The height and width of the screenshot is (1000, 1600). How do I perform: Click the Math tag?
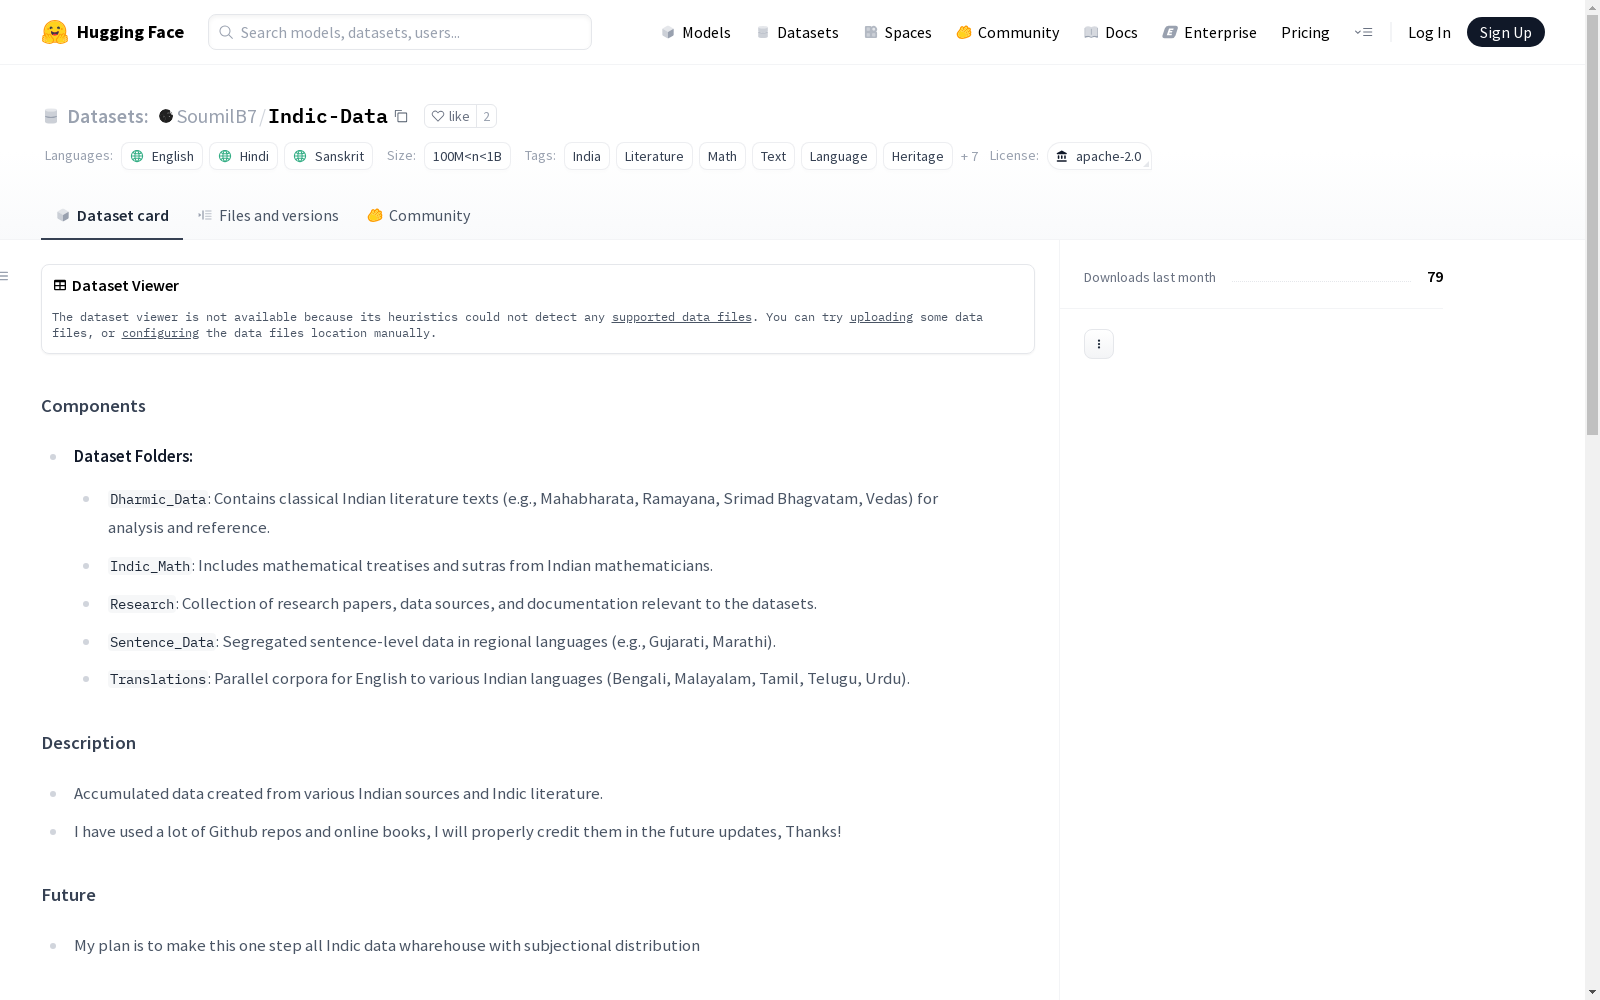coord(722,156)
